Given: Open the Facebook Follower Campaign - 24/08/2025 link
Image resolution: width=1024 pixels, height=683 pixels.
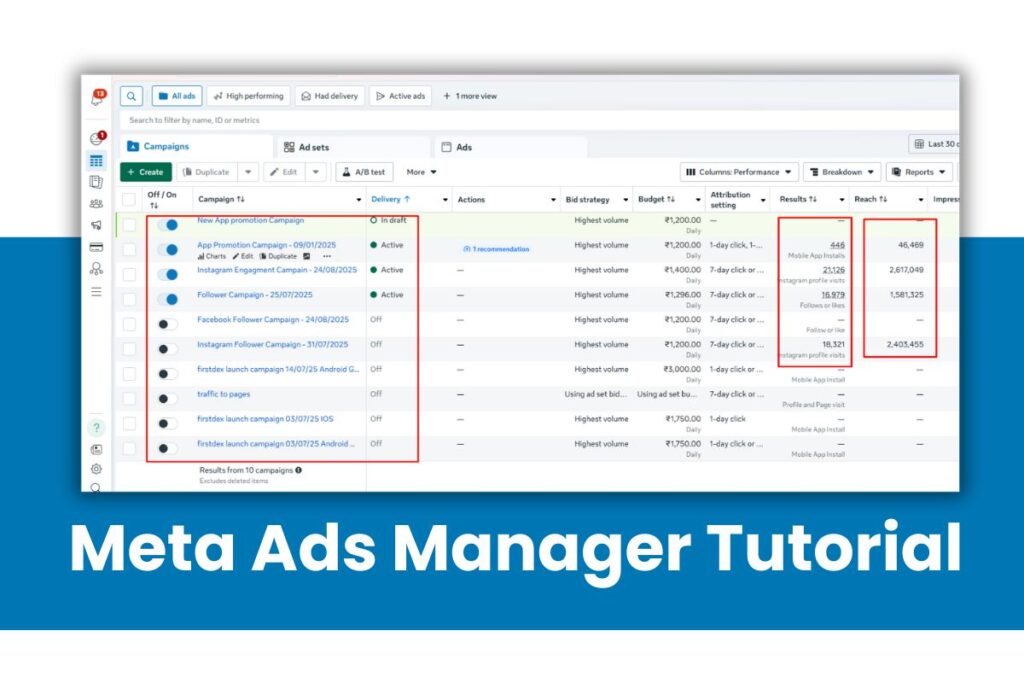Looking at the screenshot, I should pyautogui.click(x=272, y=319).
